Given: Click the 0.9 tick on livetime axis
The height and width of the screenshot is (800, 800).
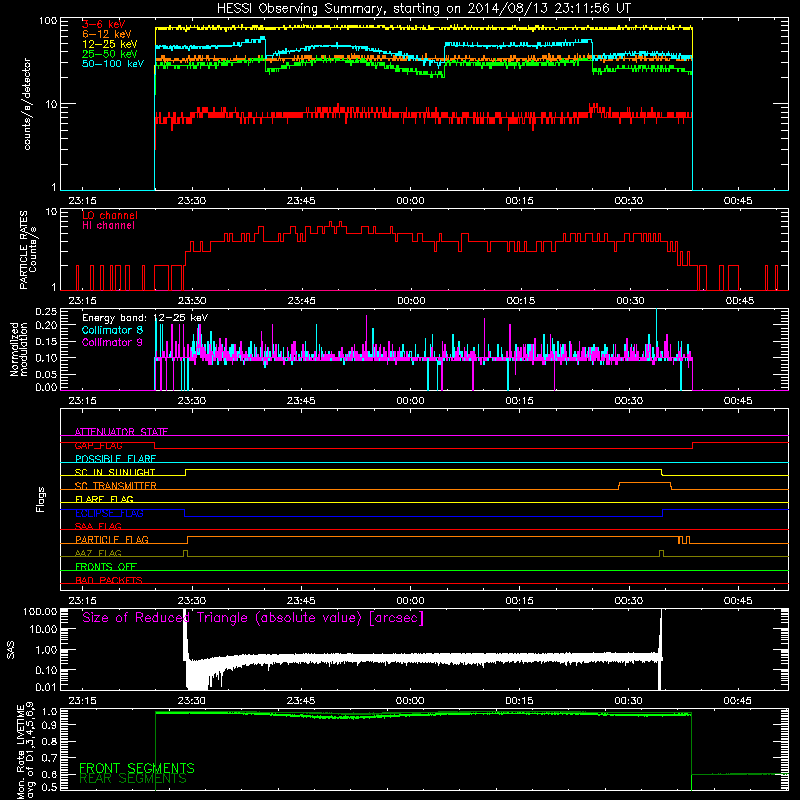Looking at the screenshot, I should (x=50, y=726).
